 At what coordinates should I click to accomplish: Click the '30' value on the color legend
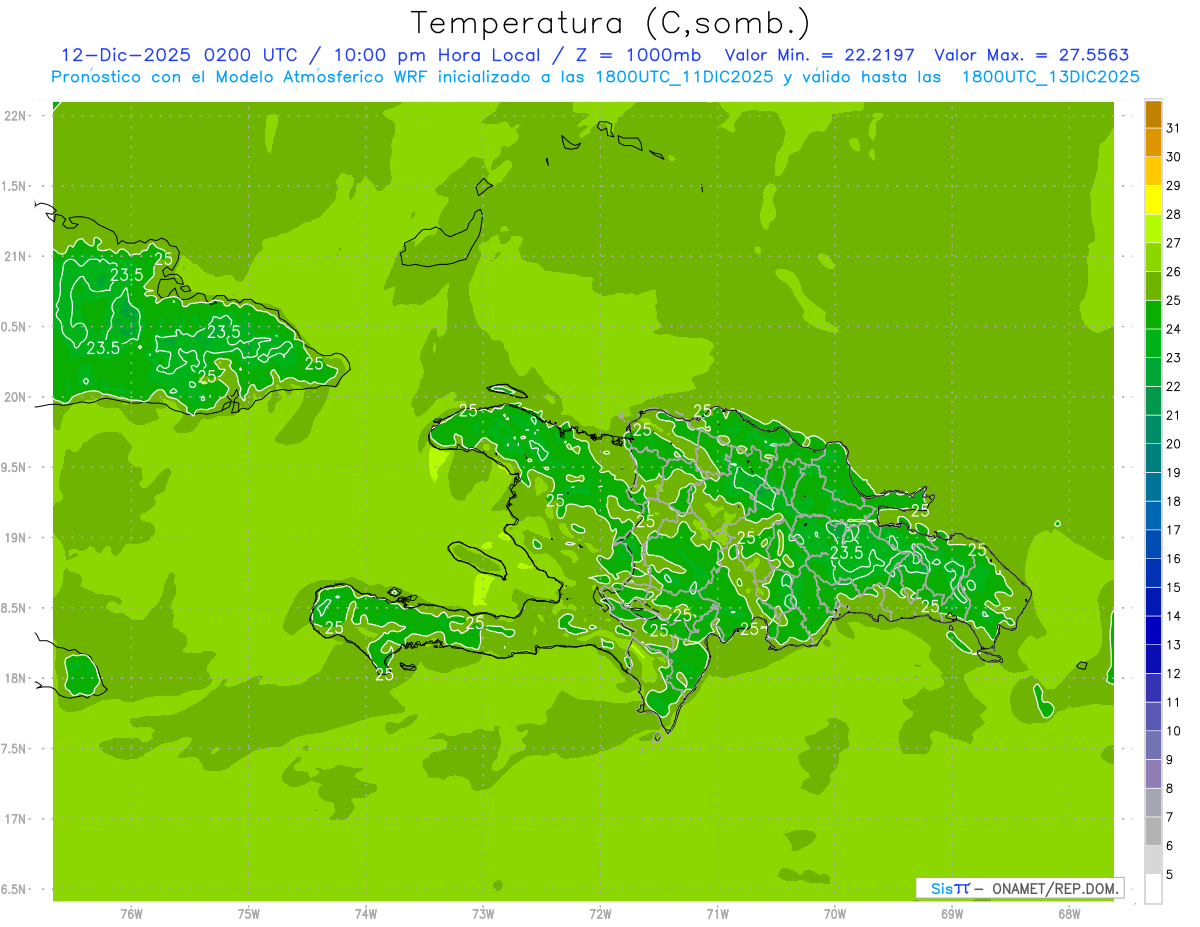tap(1174, 157)
